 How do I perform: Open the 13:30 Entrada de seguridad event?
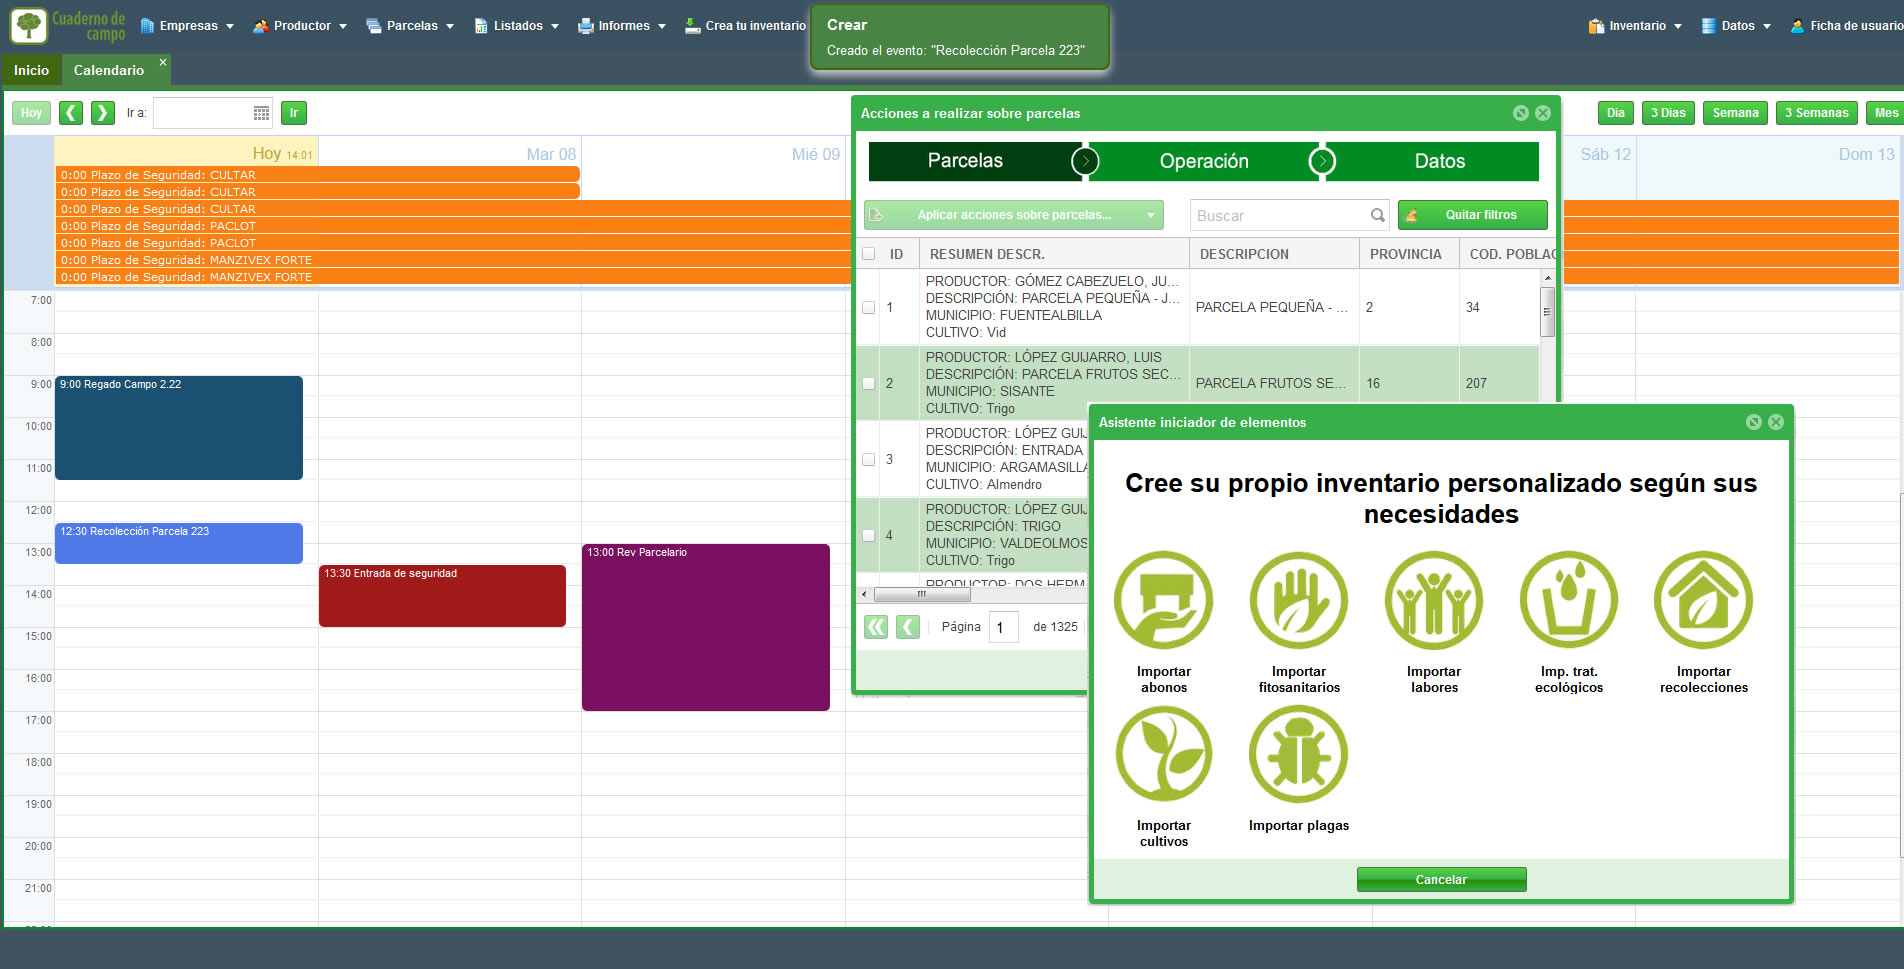442,596
